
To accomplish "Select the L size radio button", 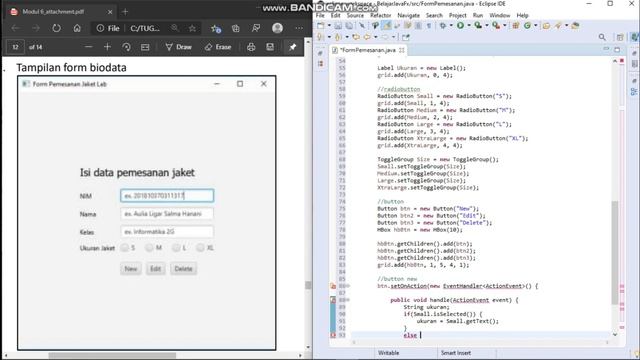I will (176, 248).
